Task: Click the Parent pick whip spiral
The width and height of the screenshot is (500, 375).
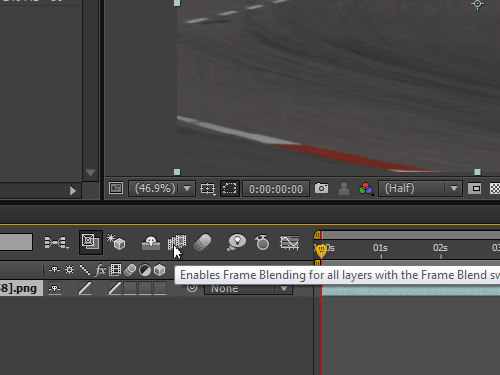Action: tap(192, 288)
